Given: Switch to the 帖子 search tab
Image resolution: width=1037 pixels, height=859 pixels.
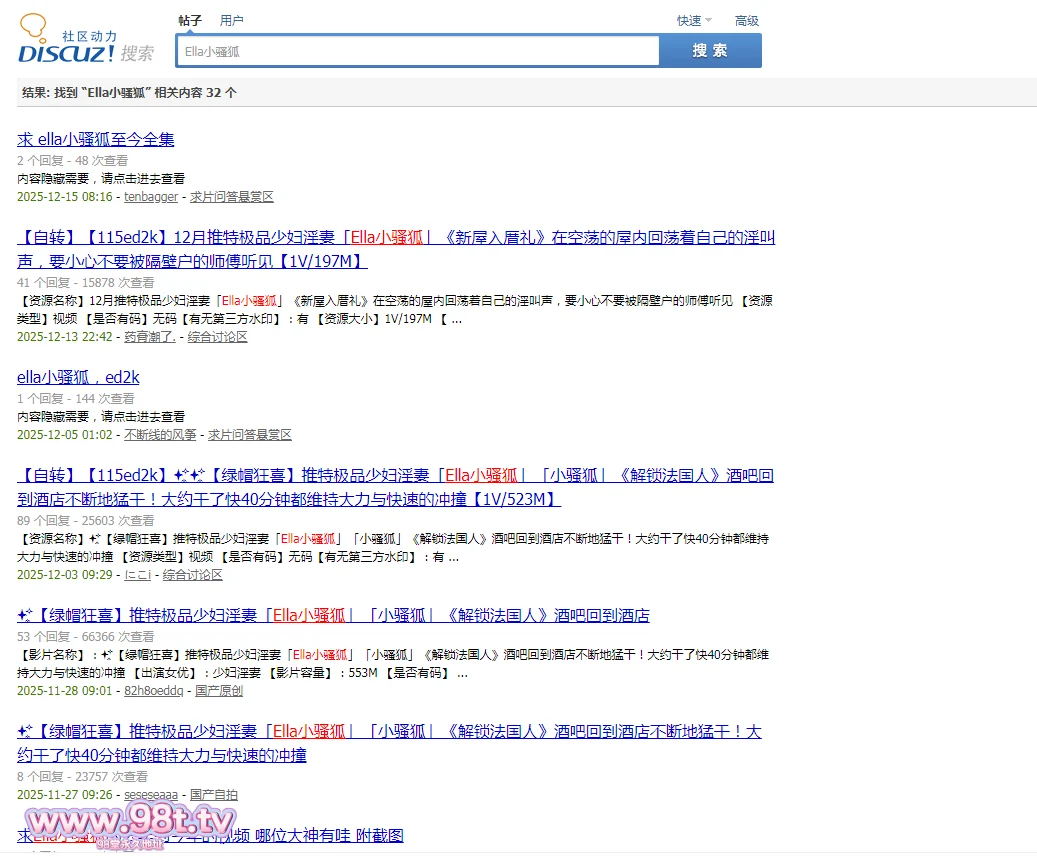Looking at the screenshot, I should (190, 20).
